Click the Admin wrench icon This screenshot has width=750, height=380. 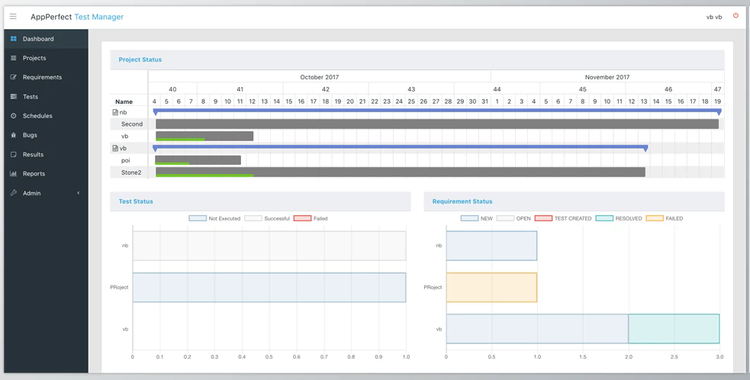click(13, 193)
